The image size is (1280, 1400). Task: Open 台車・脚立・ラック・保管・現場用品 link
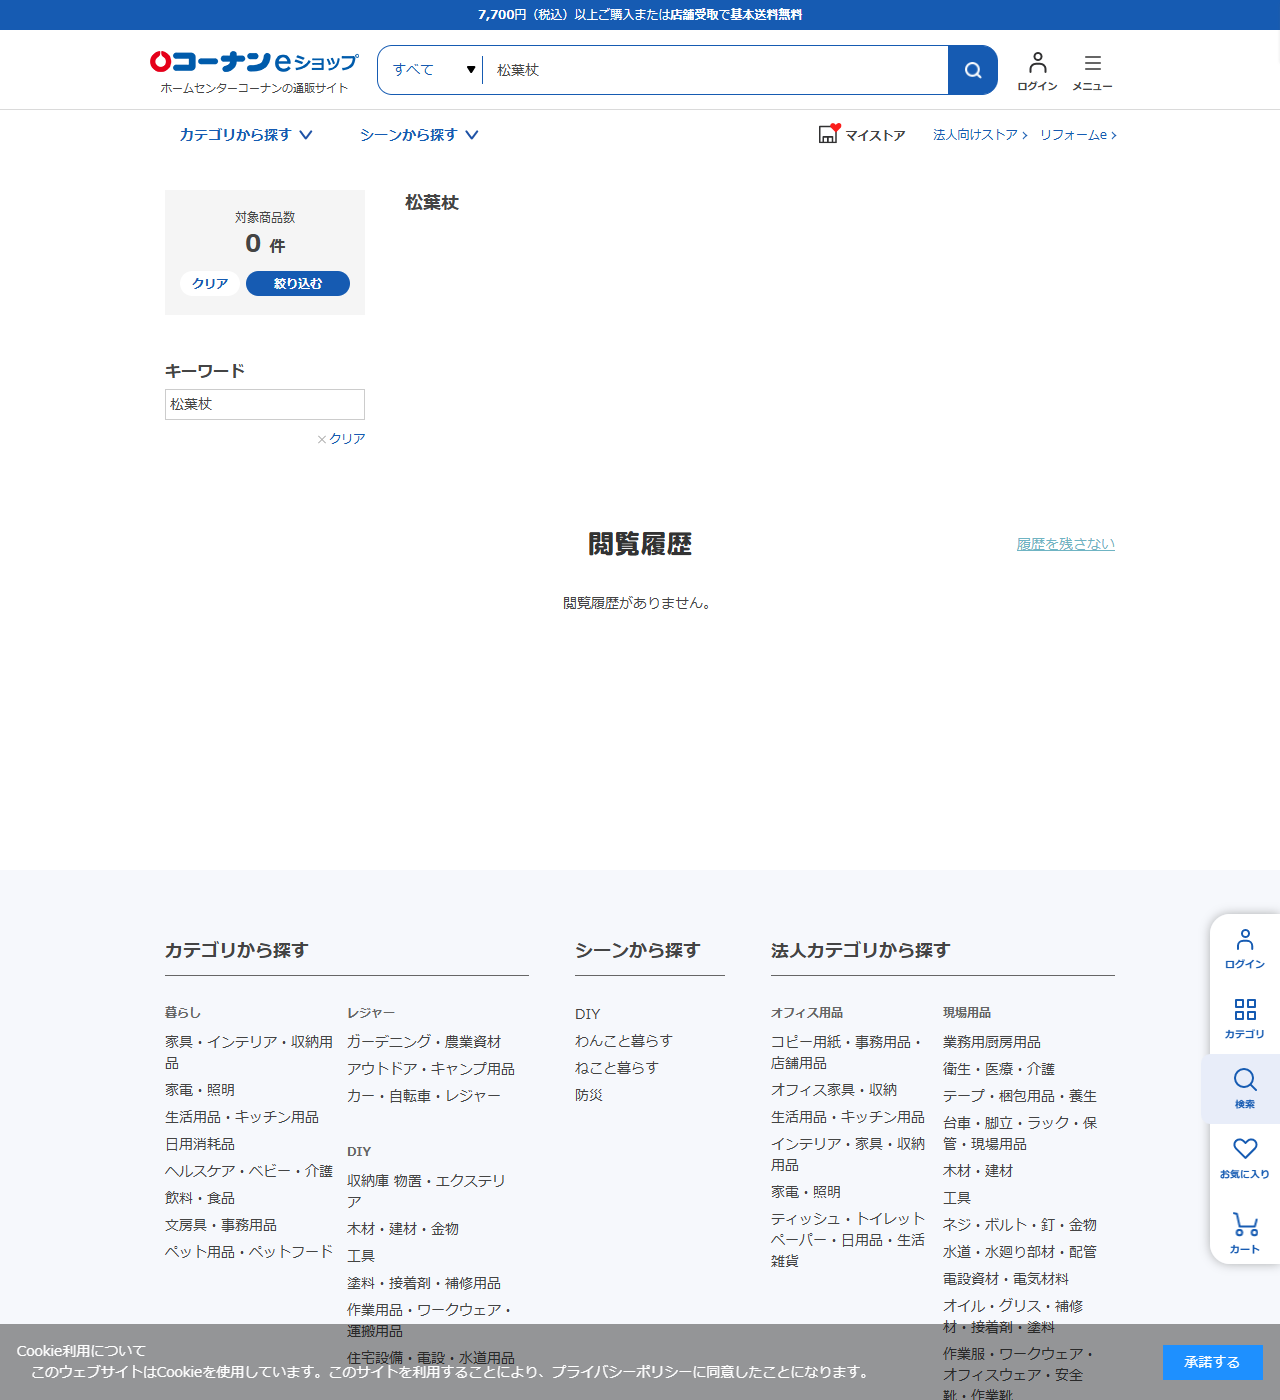point(1020,1133)
